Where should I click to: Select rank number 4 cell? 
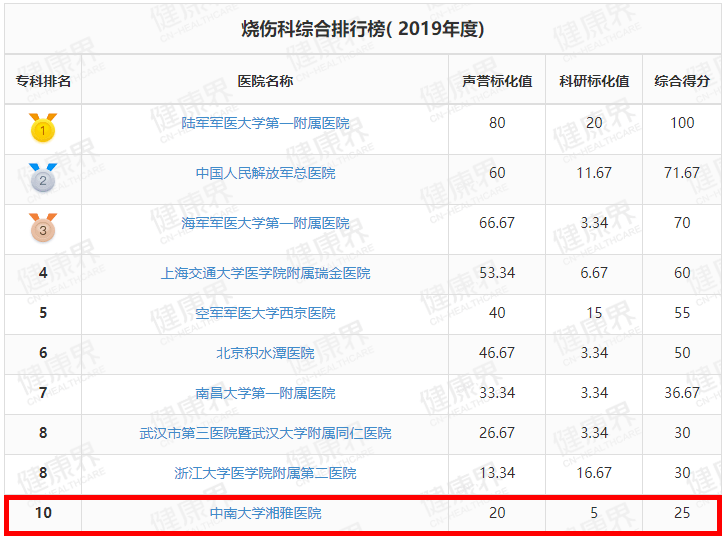point(43,273)
